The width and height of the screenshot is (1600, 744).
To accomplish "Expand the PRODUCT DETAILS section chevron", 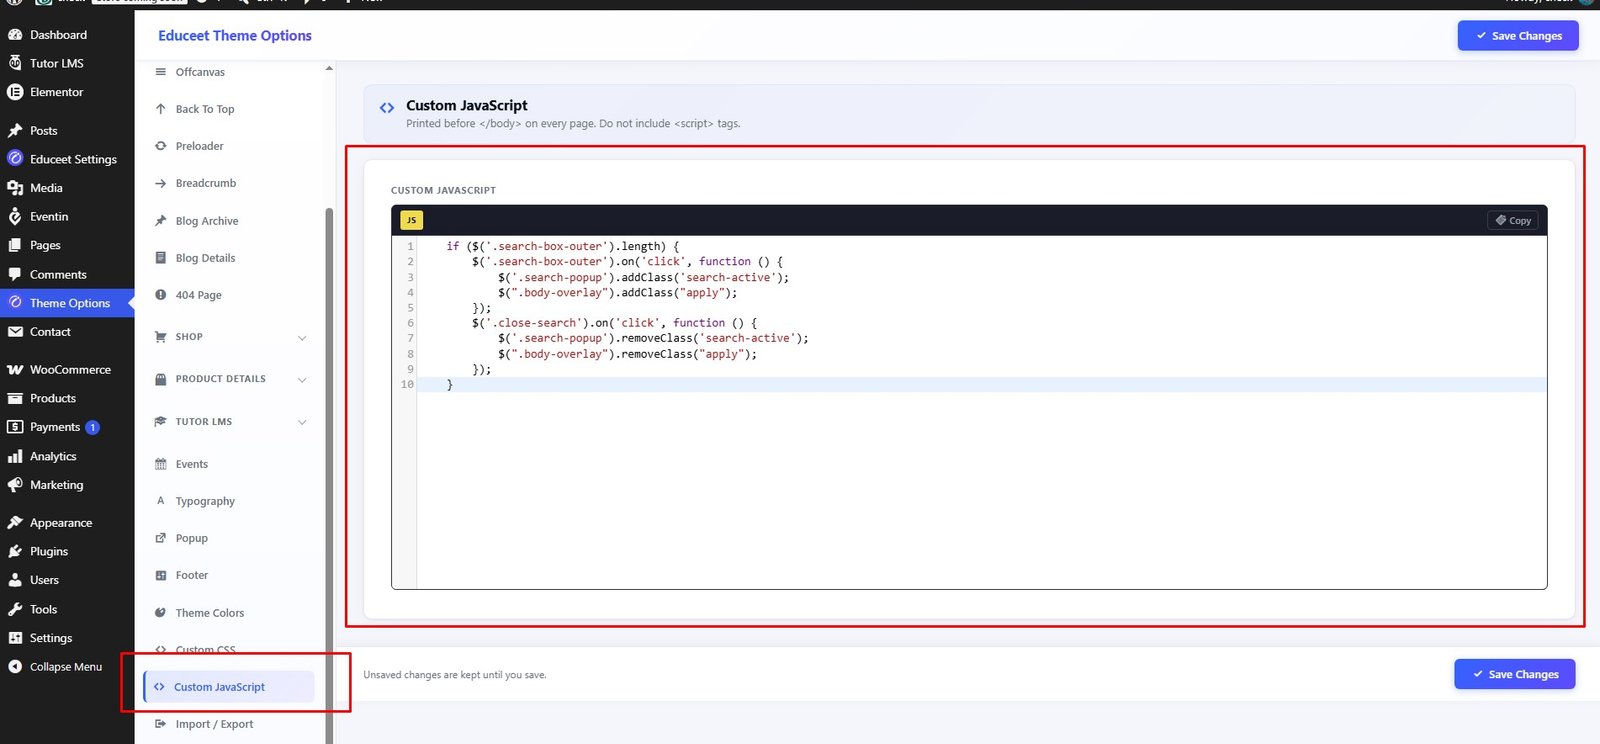I will (302, 380).
